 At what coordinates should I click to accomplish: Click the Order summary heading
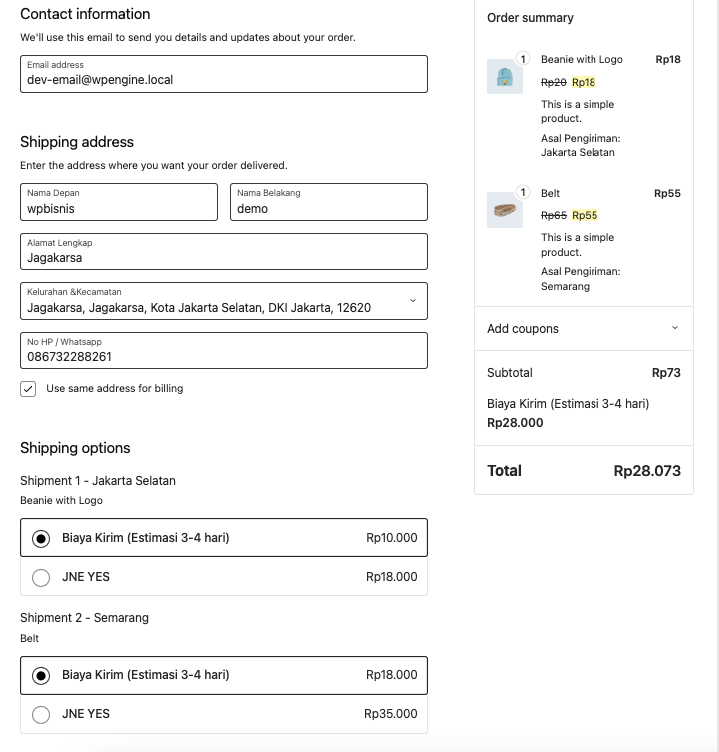click(x=530, y=18)
